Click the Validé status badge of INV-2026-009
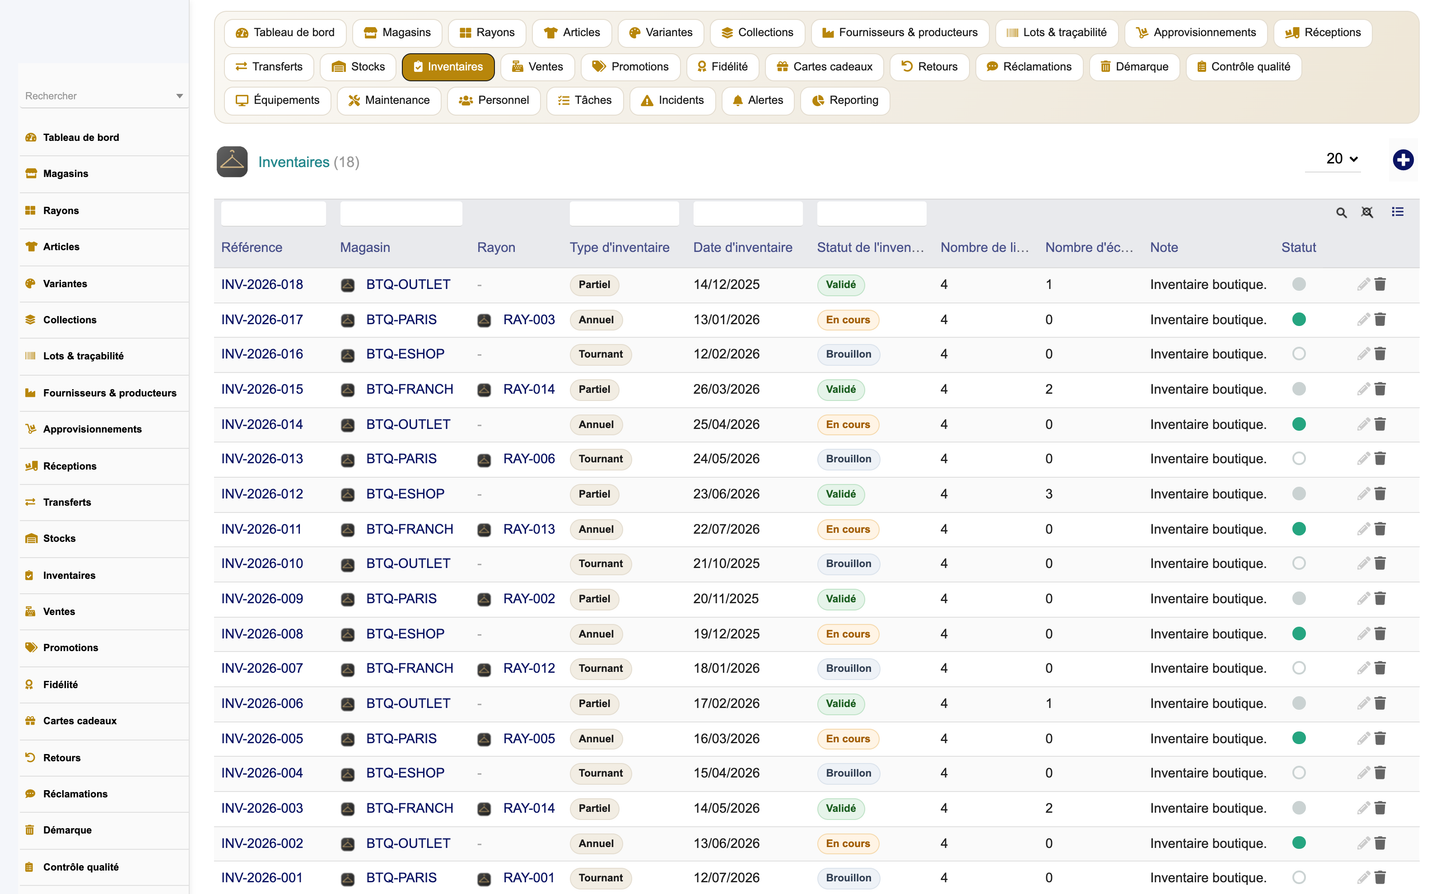Image resolution: width=1445 pixels, height=894 pixels. tap(841, 599)
